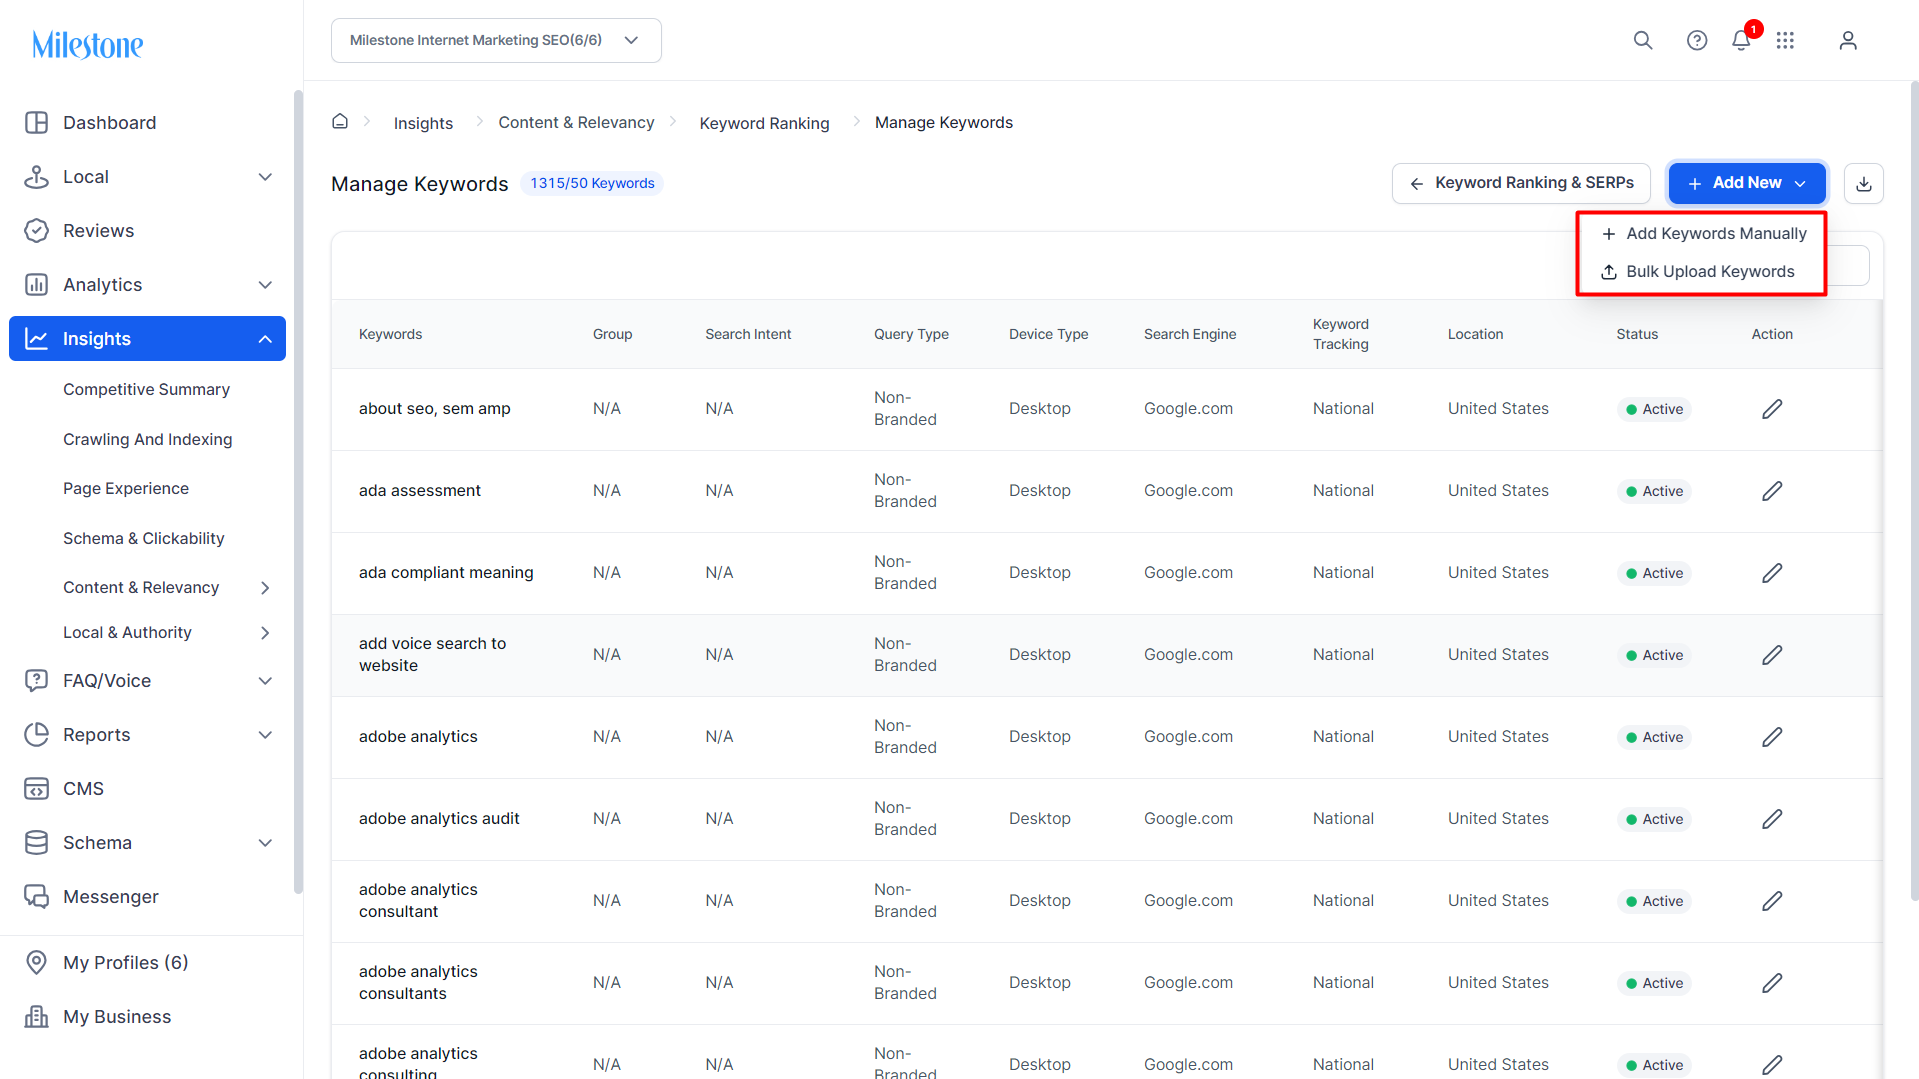Click the Keywords column header

[x=390, y=334]
